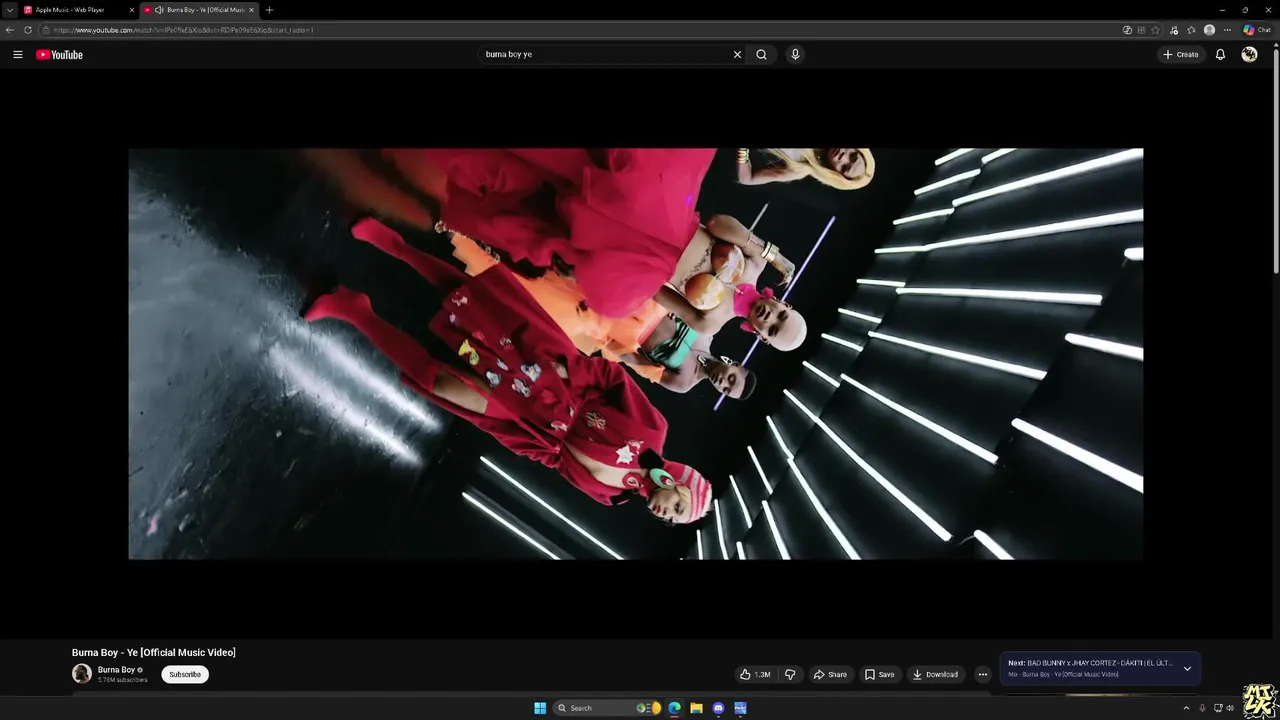Open File Explorer from taskbar
This screenshot has height=720, width=1280.
(696, 708)
